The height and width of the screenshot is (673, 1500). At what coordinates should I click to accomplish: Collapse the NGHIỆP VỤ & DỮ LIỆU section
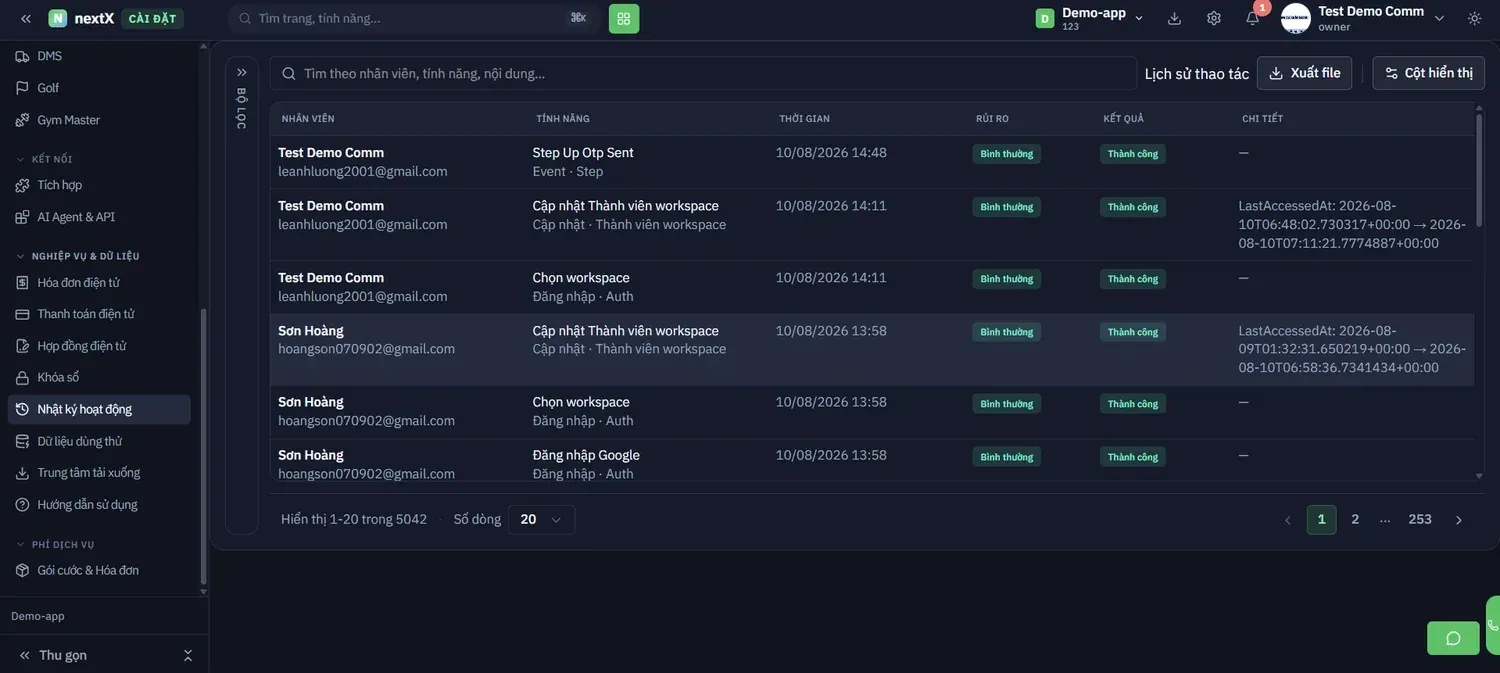(78, 256)
